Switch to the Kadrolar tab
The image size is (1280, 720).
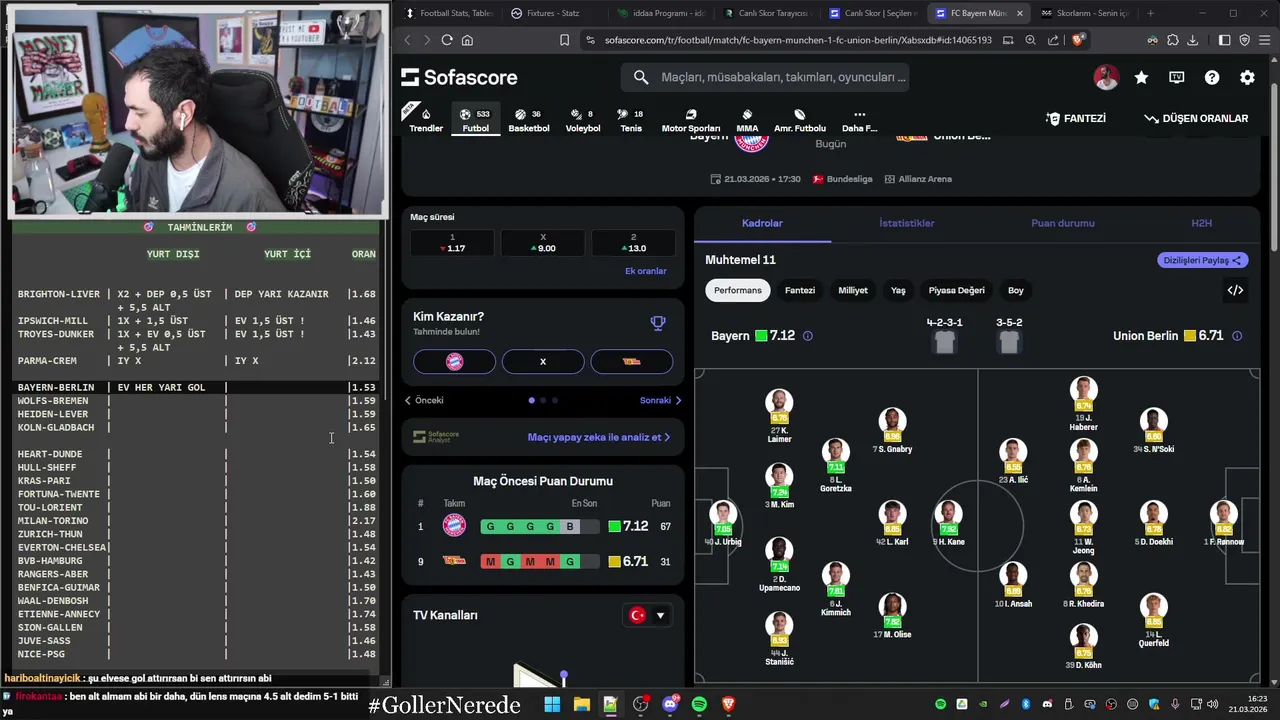click(x=762, y=223)
